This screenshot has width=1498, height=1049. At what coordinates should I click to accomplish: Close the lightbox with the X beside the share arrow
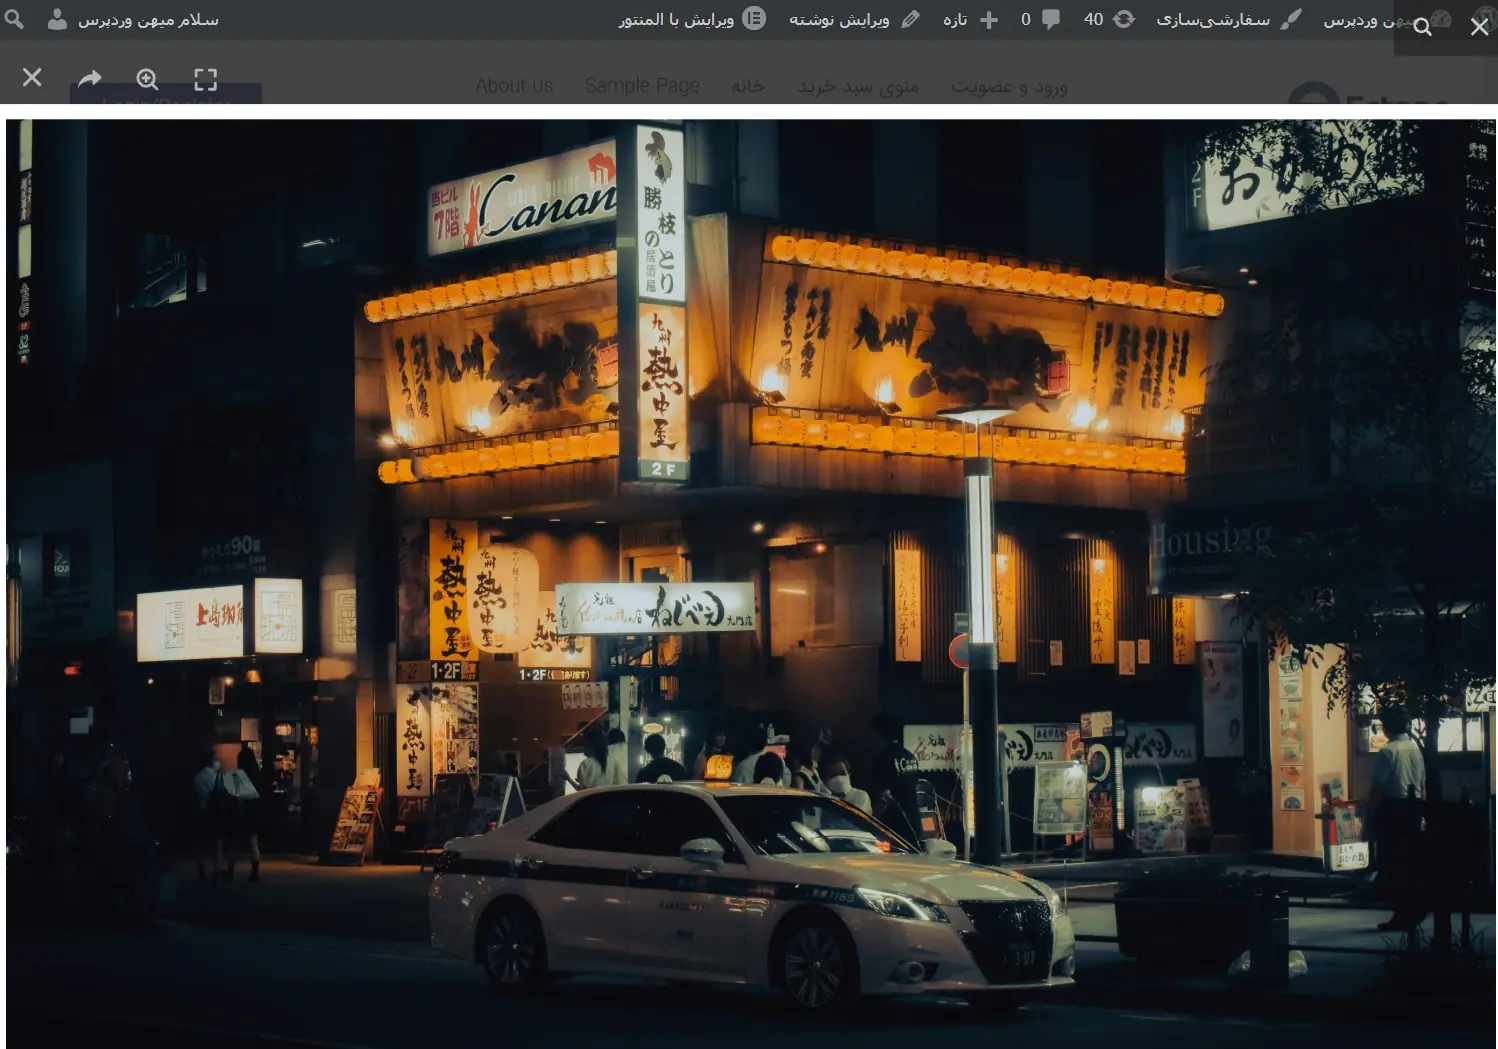(32, 78)
